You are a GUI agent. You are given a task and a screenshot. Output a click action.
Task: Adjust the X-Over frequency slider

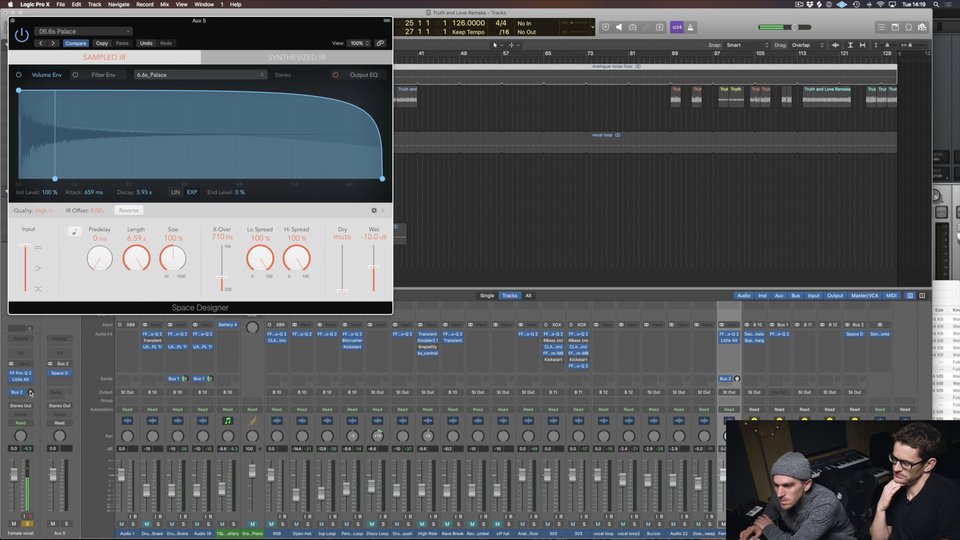point(222,278)
